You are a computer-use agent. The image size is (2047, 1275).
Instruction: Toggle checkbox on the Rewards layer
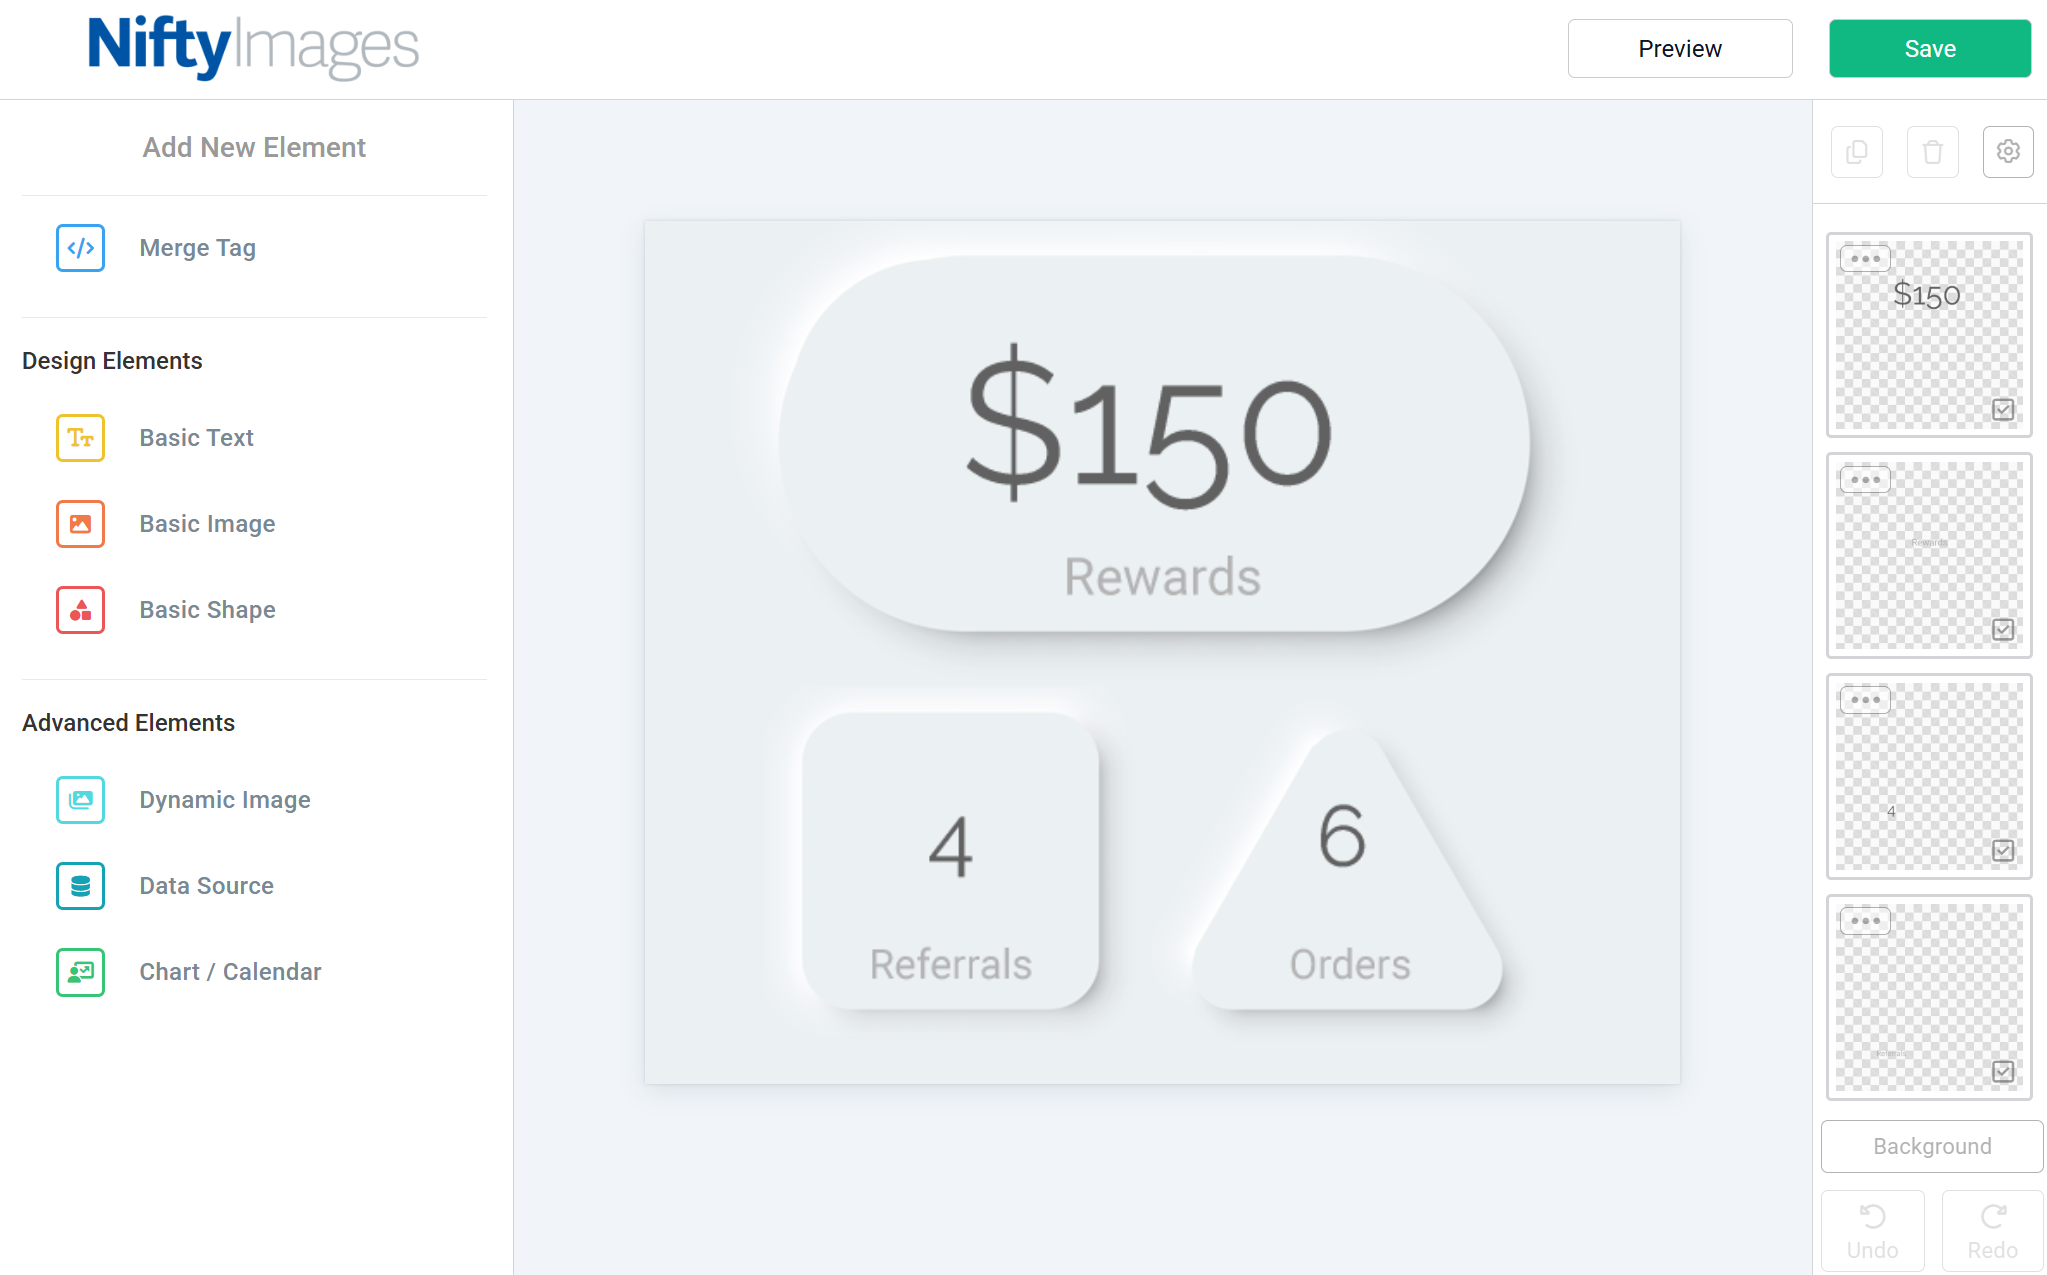[x=2001, y=630]
